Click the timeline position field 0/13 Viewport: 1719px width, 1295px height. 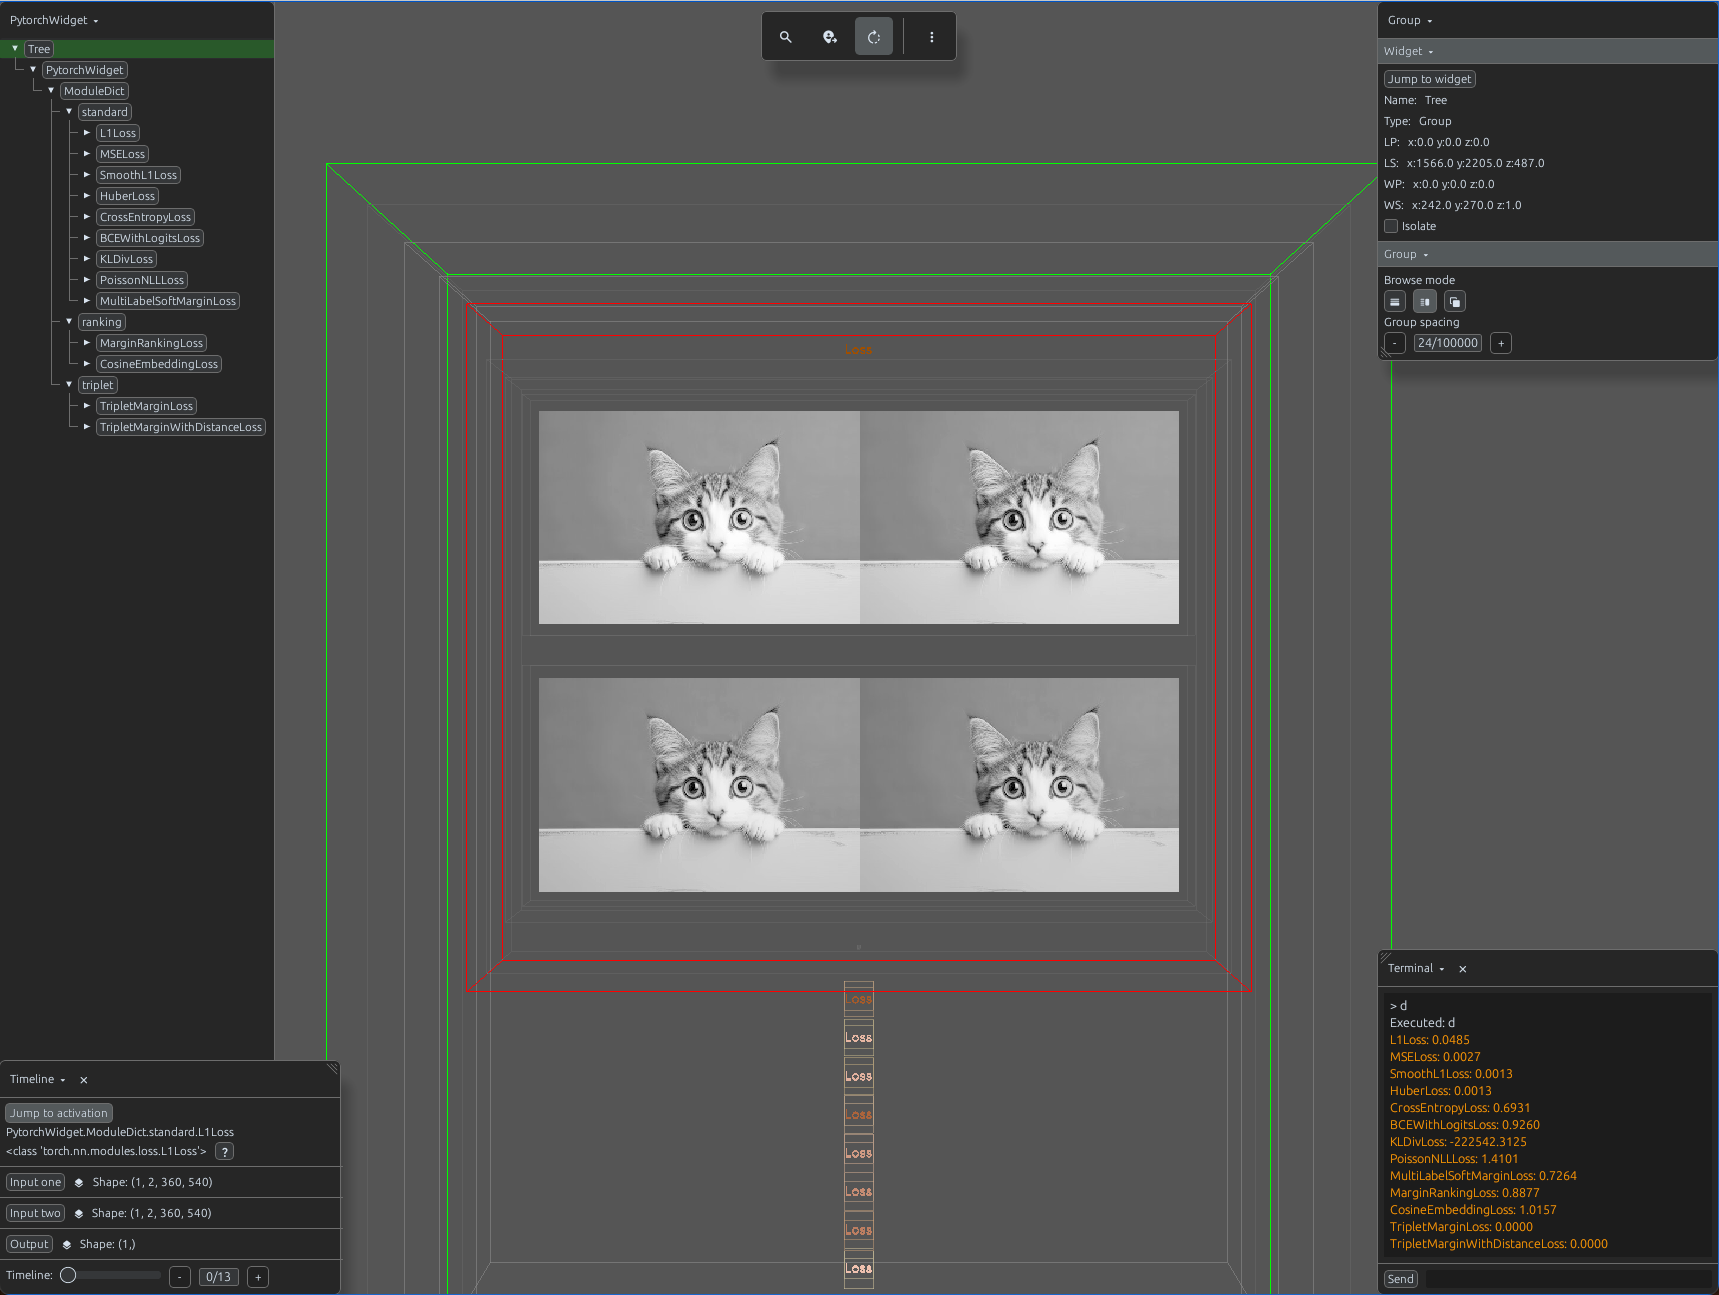[219, 1277]
